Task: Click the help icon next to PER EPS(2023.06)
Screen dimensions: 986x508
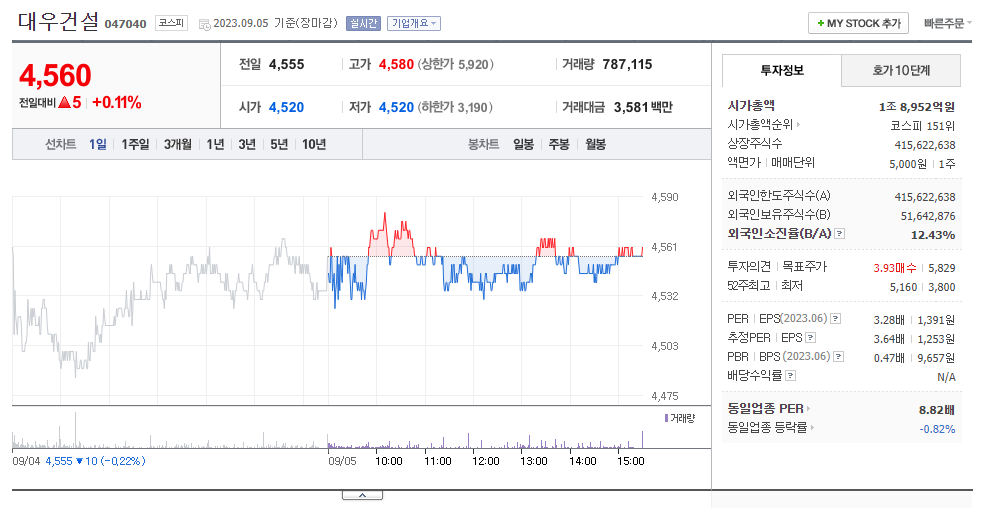Action: click(x=835, y=319)
